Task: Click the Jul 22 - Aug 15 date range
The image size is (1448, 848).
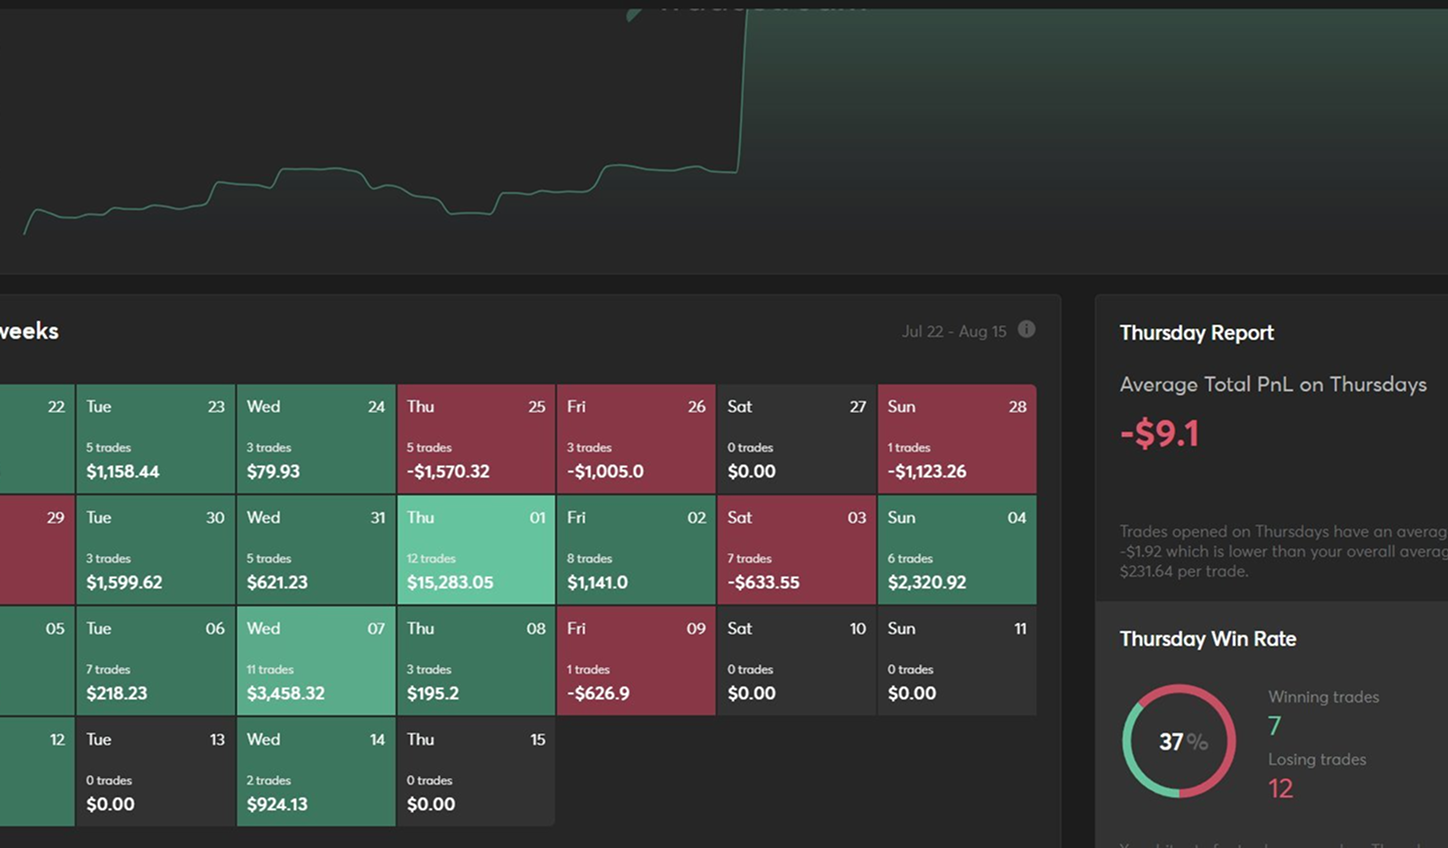Action: click(953, 332)
